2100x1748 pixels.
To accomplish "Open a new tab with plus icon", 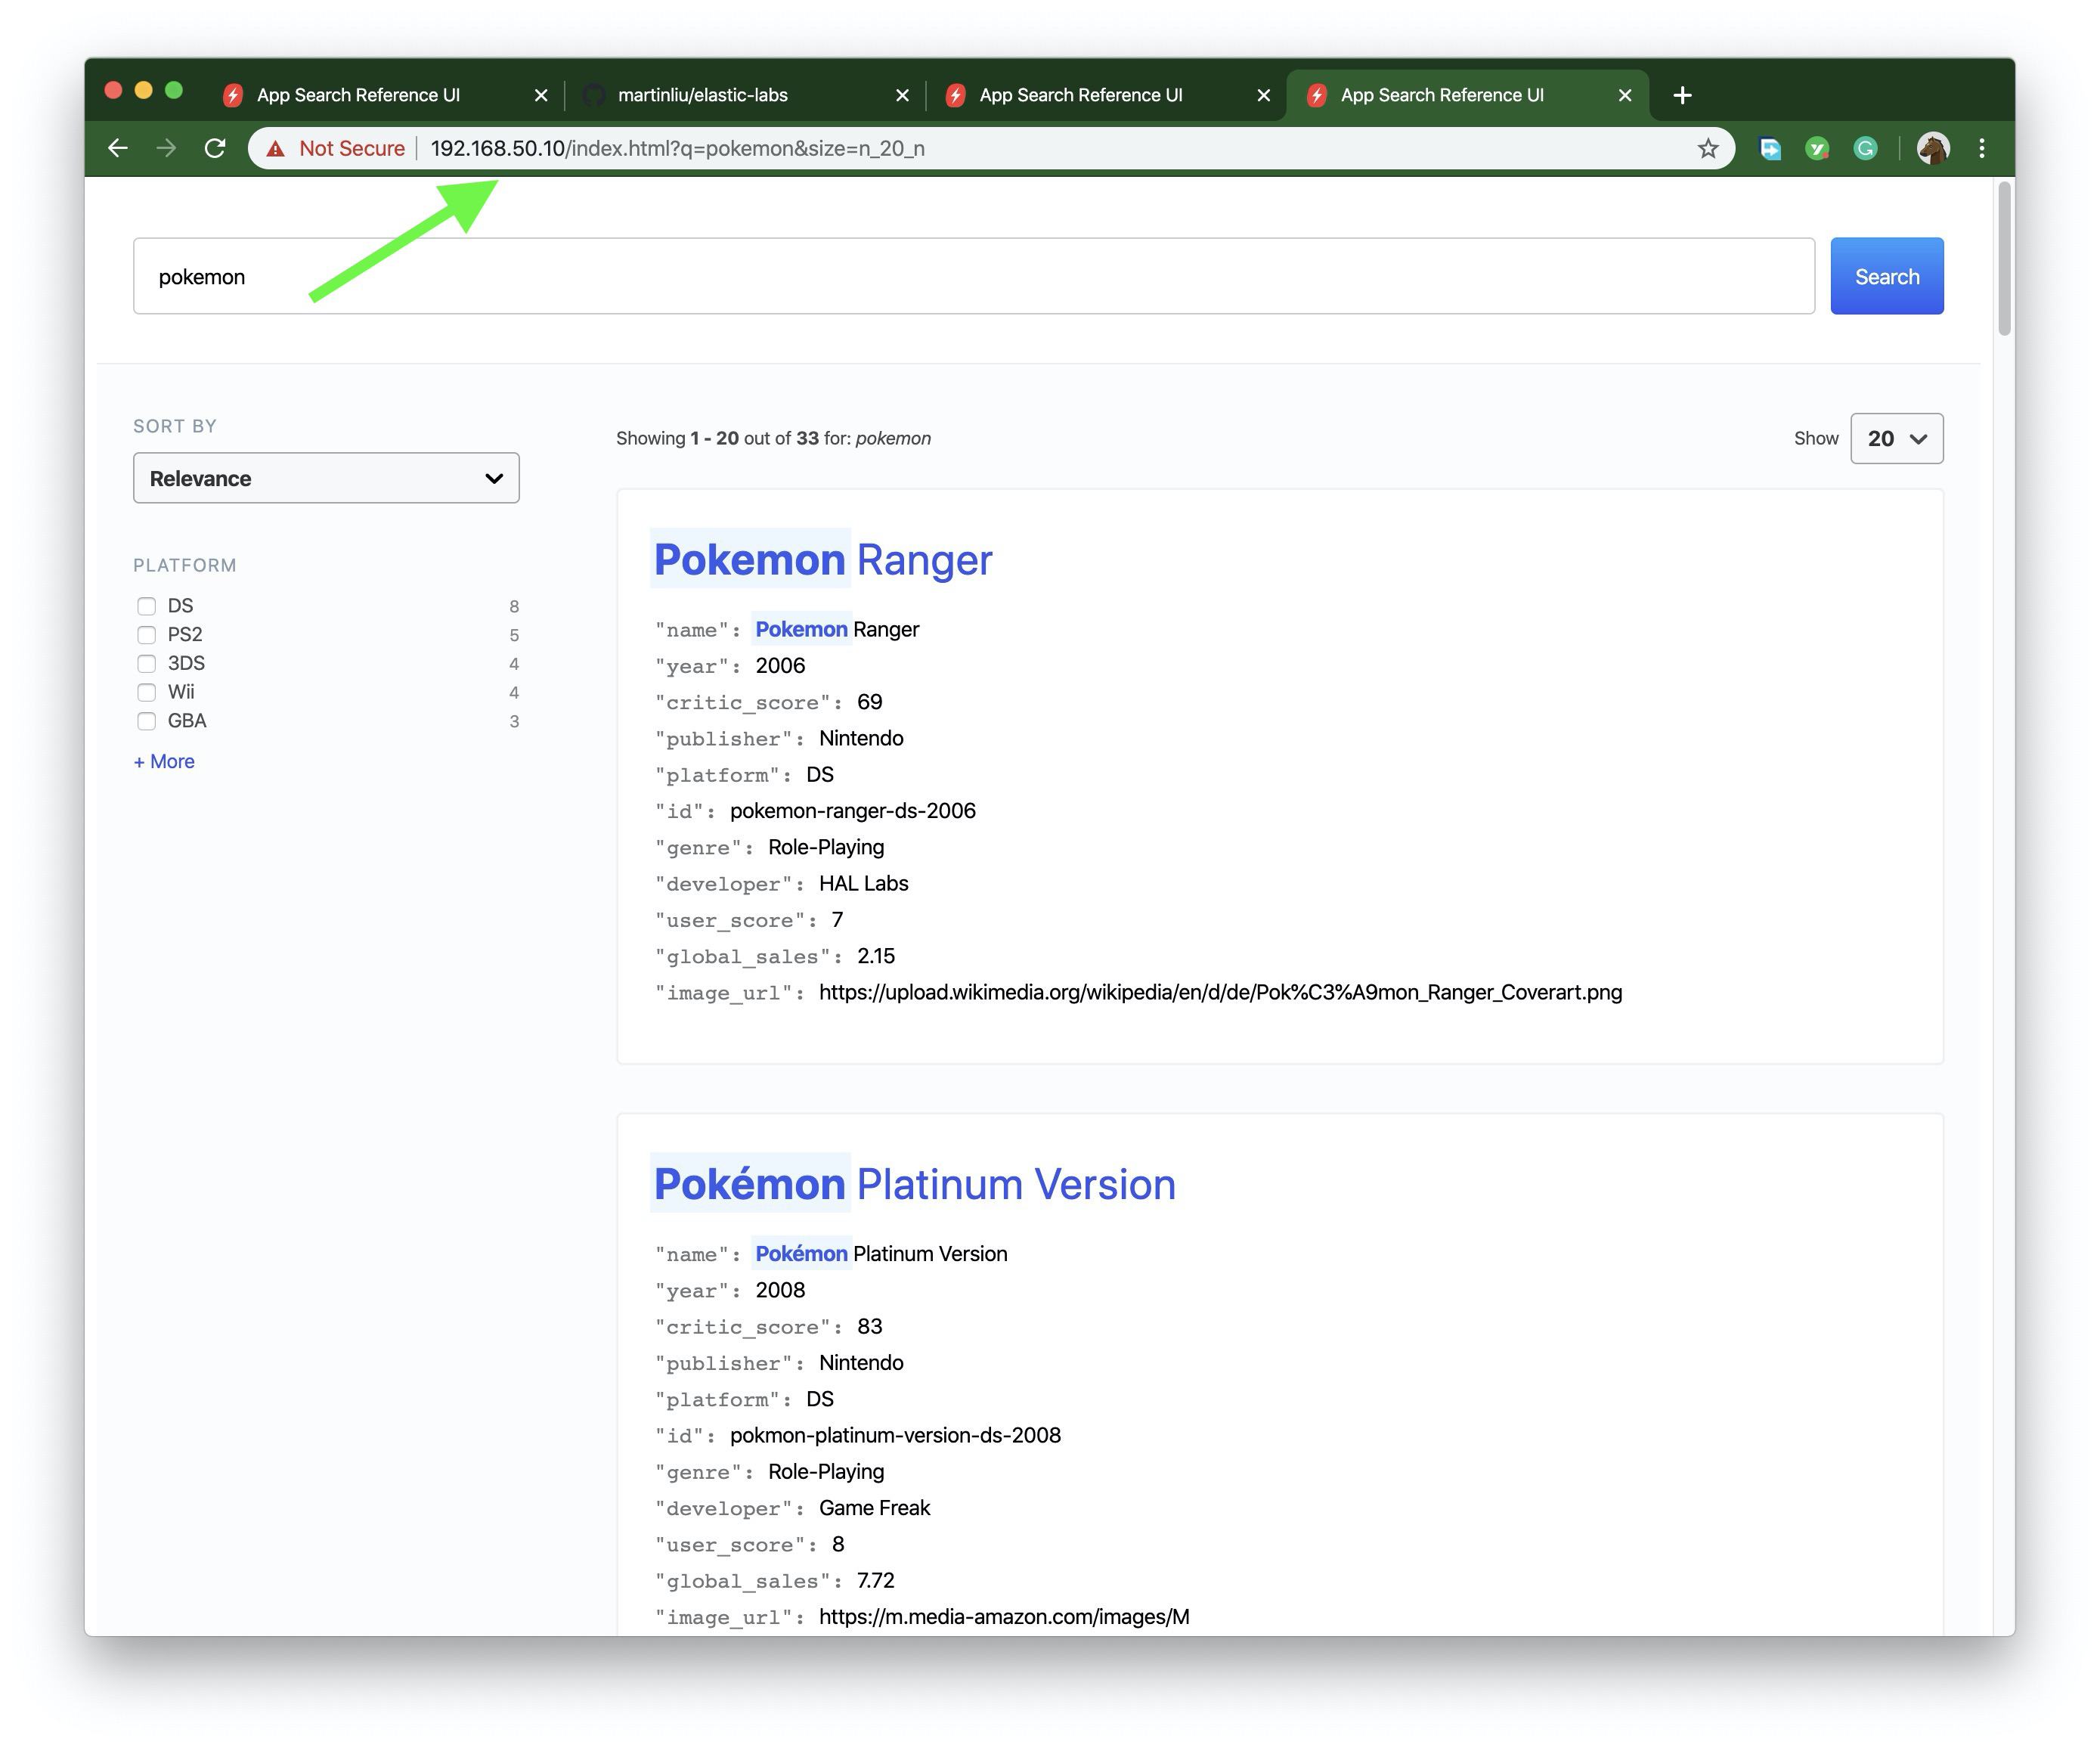I will point(1682,95).
